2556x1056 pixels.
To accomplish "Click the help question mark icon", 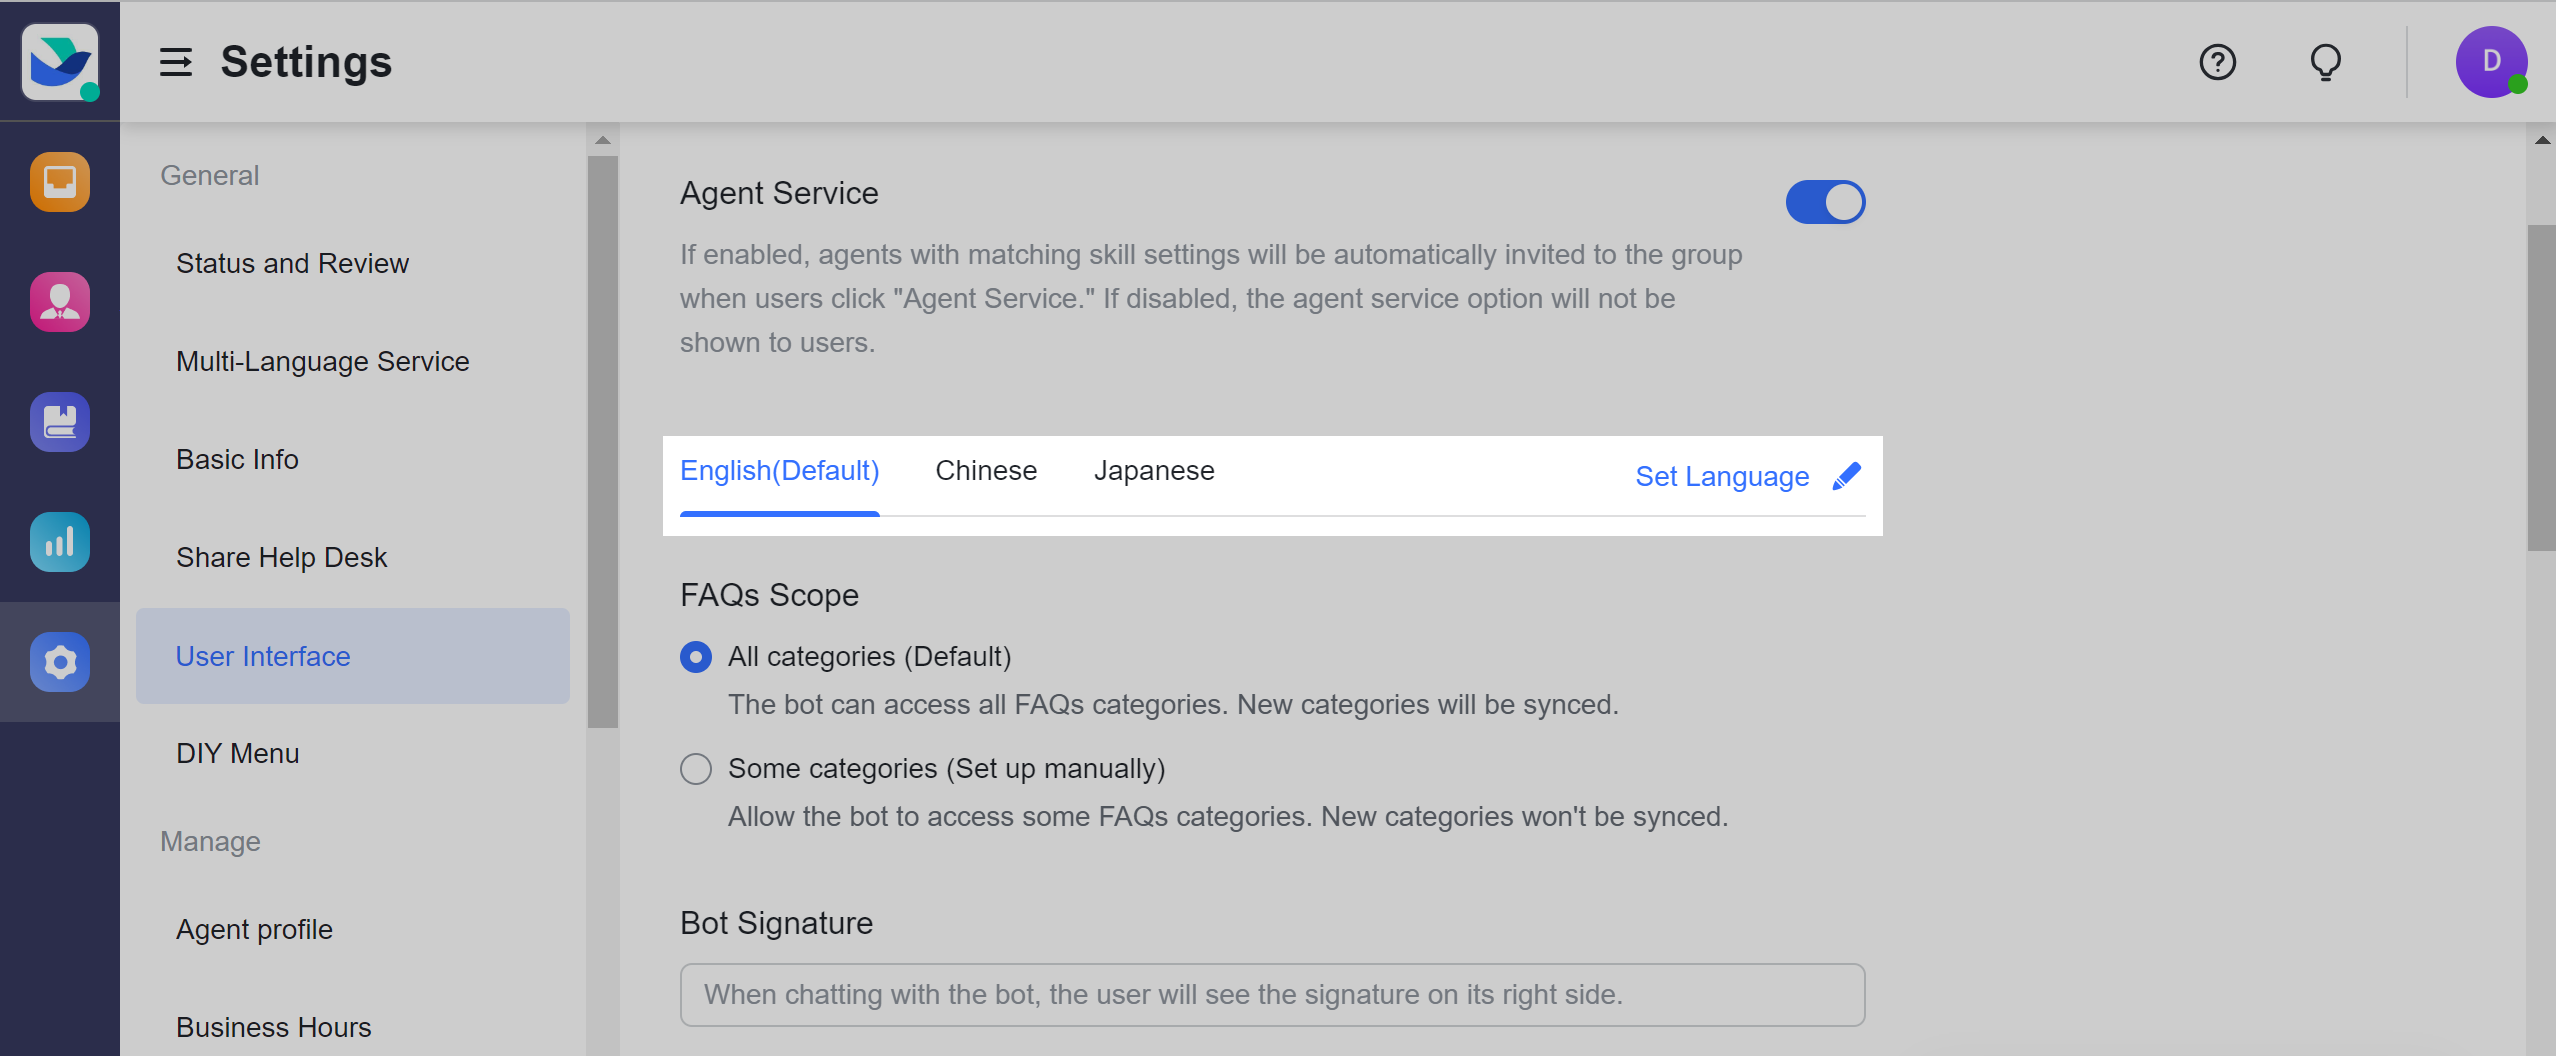I will (x=2217, y=62).
